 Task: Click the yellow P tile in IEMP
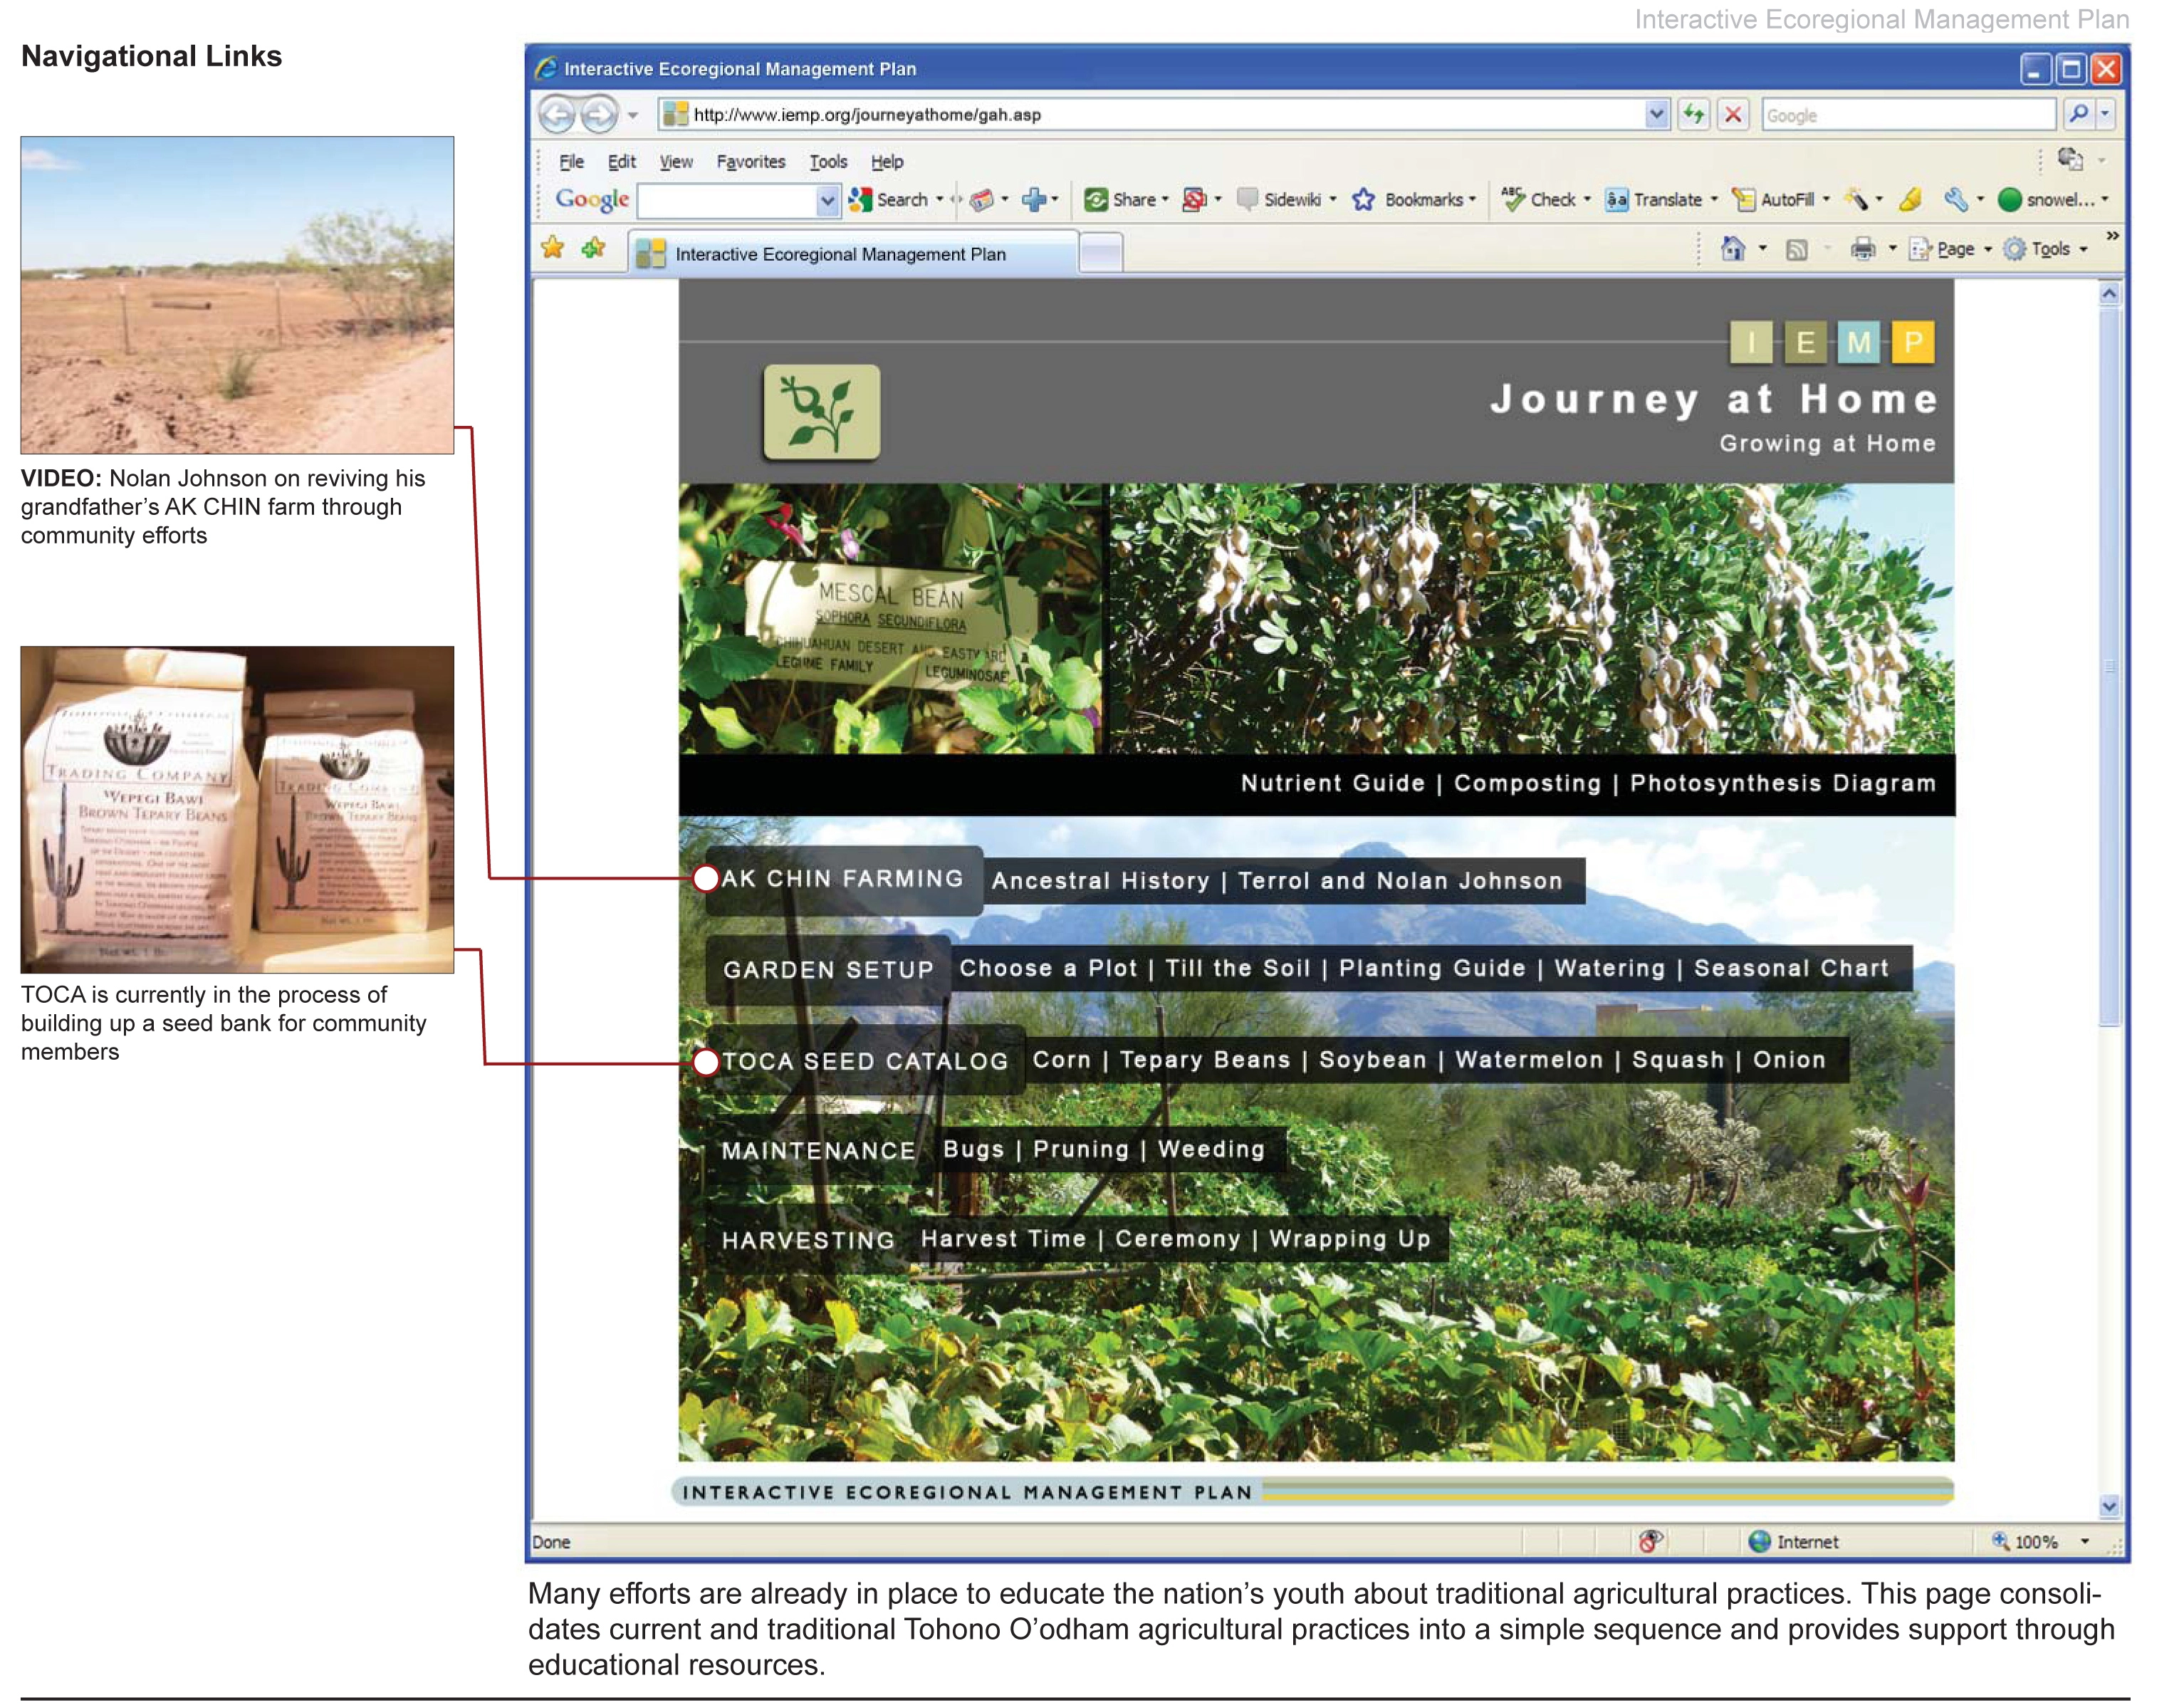click(1913, 343)
